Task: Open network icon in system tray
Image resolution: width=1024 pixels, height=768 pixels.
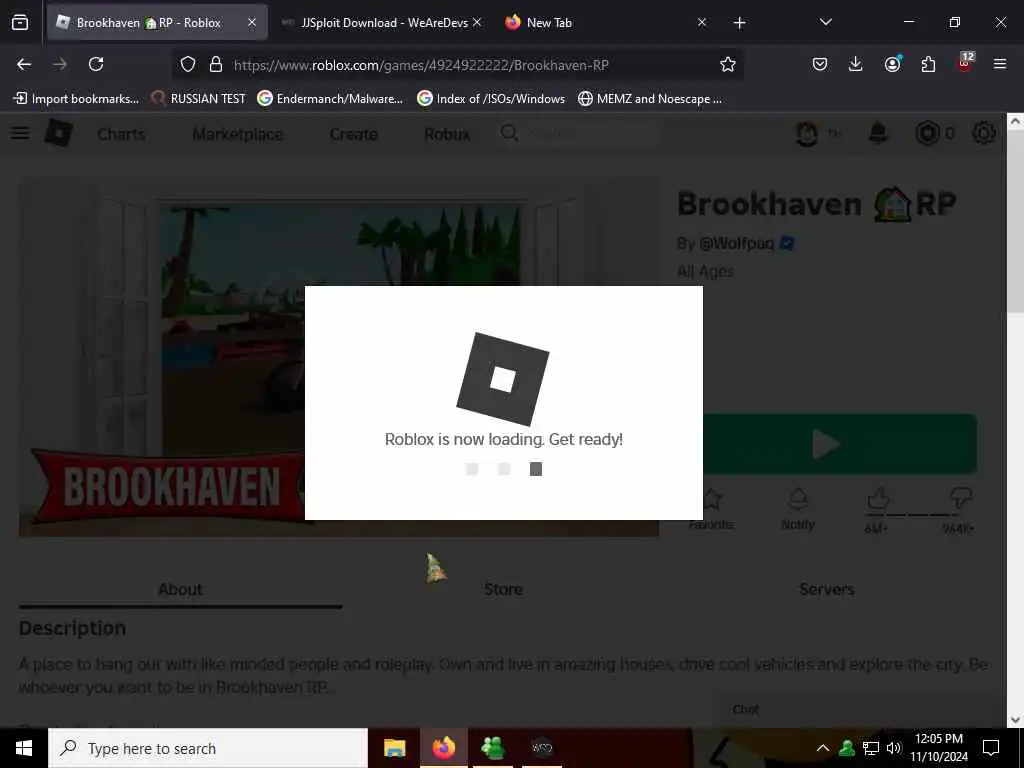Action: pyautogui.click(x=871, y=748)
